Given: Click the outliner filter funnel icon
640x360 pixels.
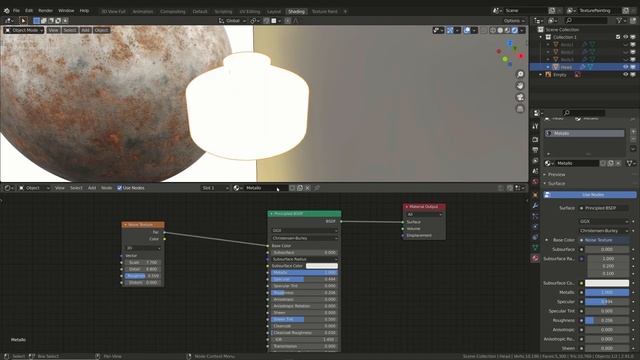Looking at the screenshot, I should pos(620,20).
